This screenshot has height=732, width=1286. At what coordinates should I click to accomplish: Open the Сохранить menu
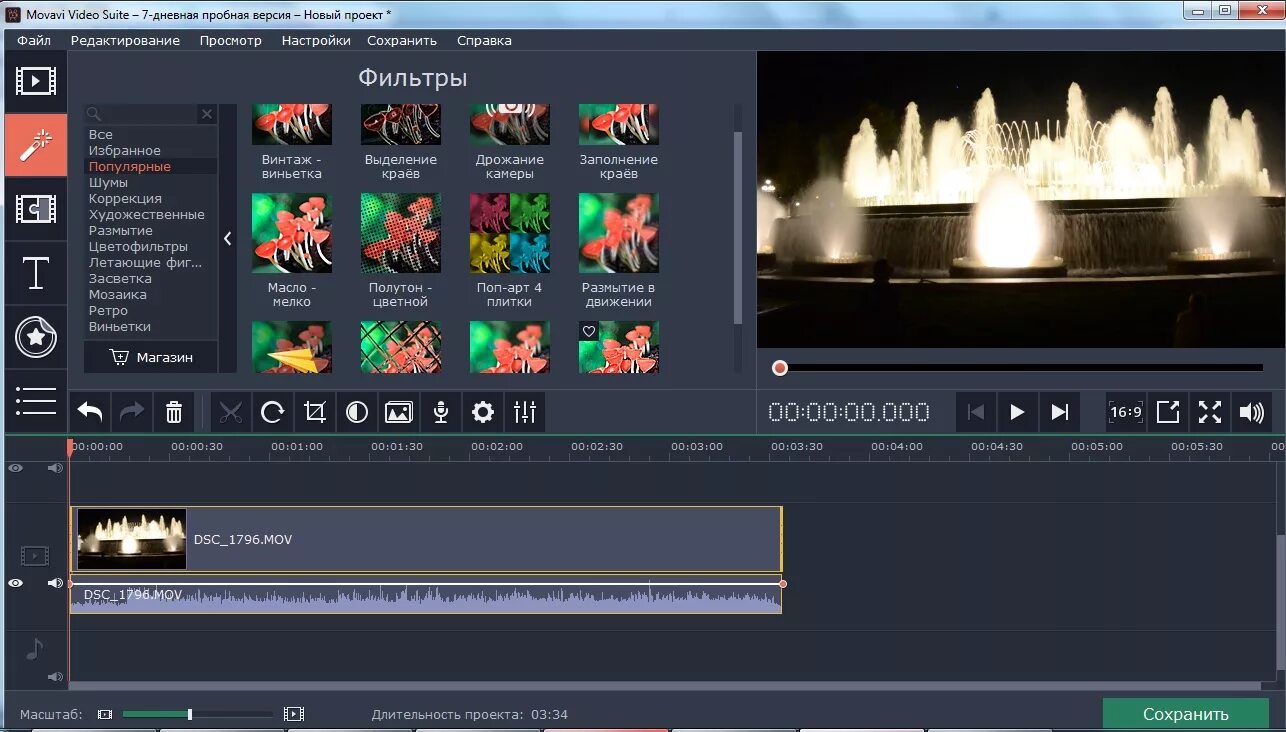[402, 41]
